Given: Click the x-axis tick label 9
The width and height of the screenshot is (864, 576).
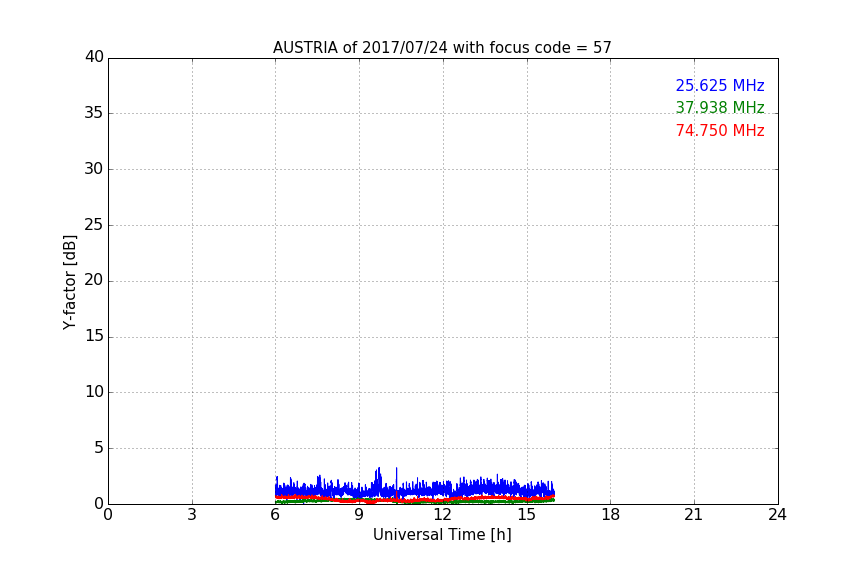Looking at the screenshot, I should pos(359,515).
